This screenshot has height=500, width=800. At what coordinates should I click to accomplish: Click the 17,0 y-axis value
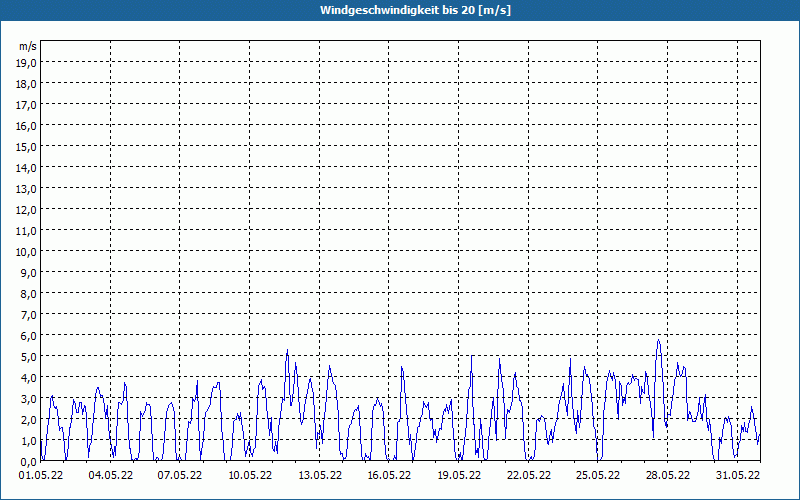point(28,105)
